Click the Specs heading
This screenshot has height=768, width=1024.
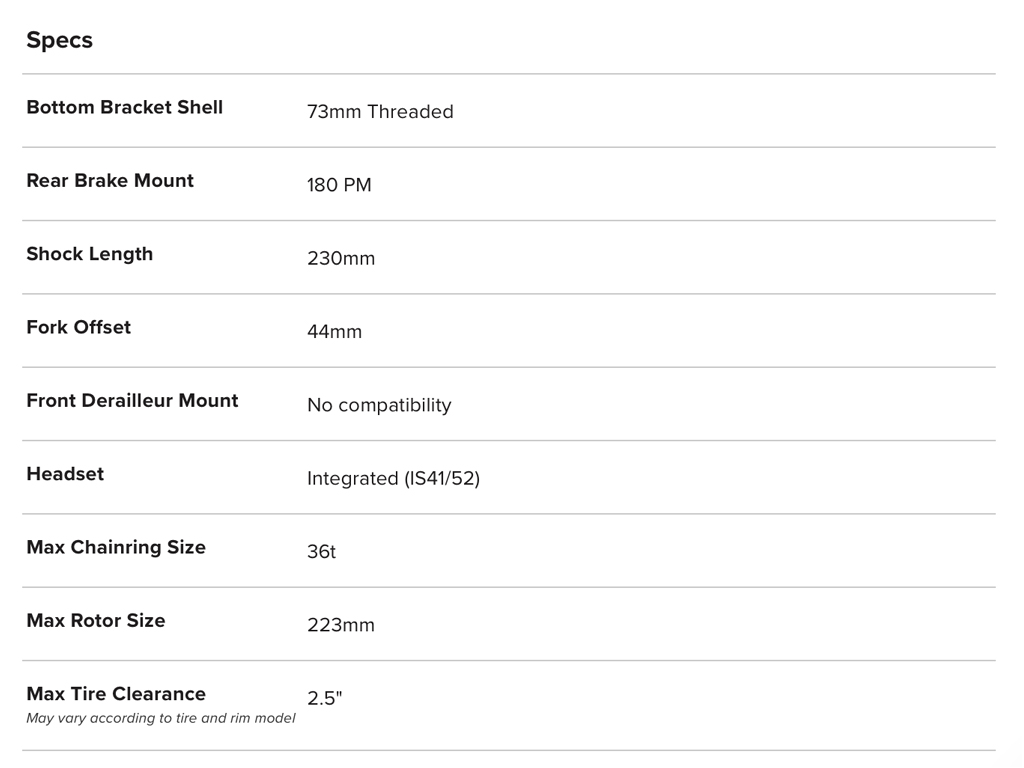click(59, 40)
